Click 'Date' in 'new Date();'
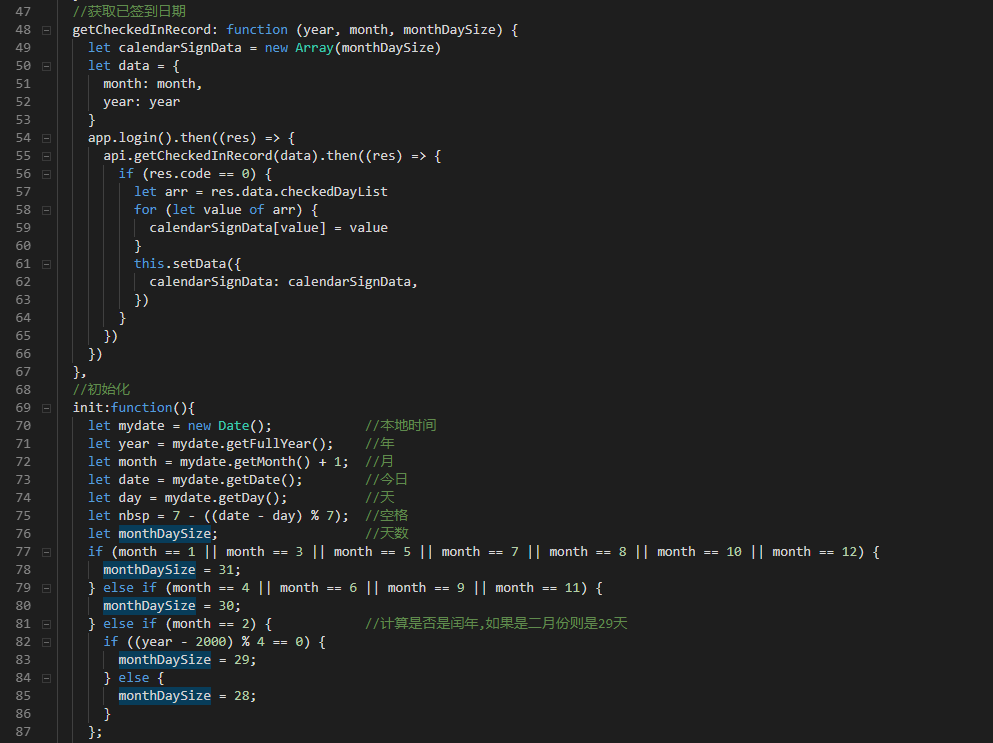This screenshot has height=743, width=993. [x=234, y=426]
